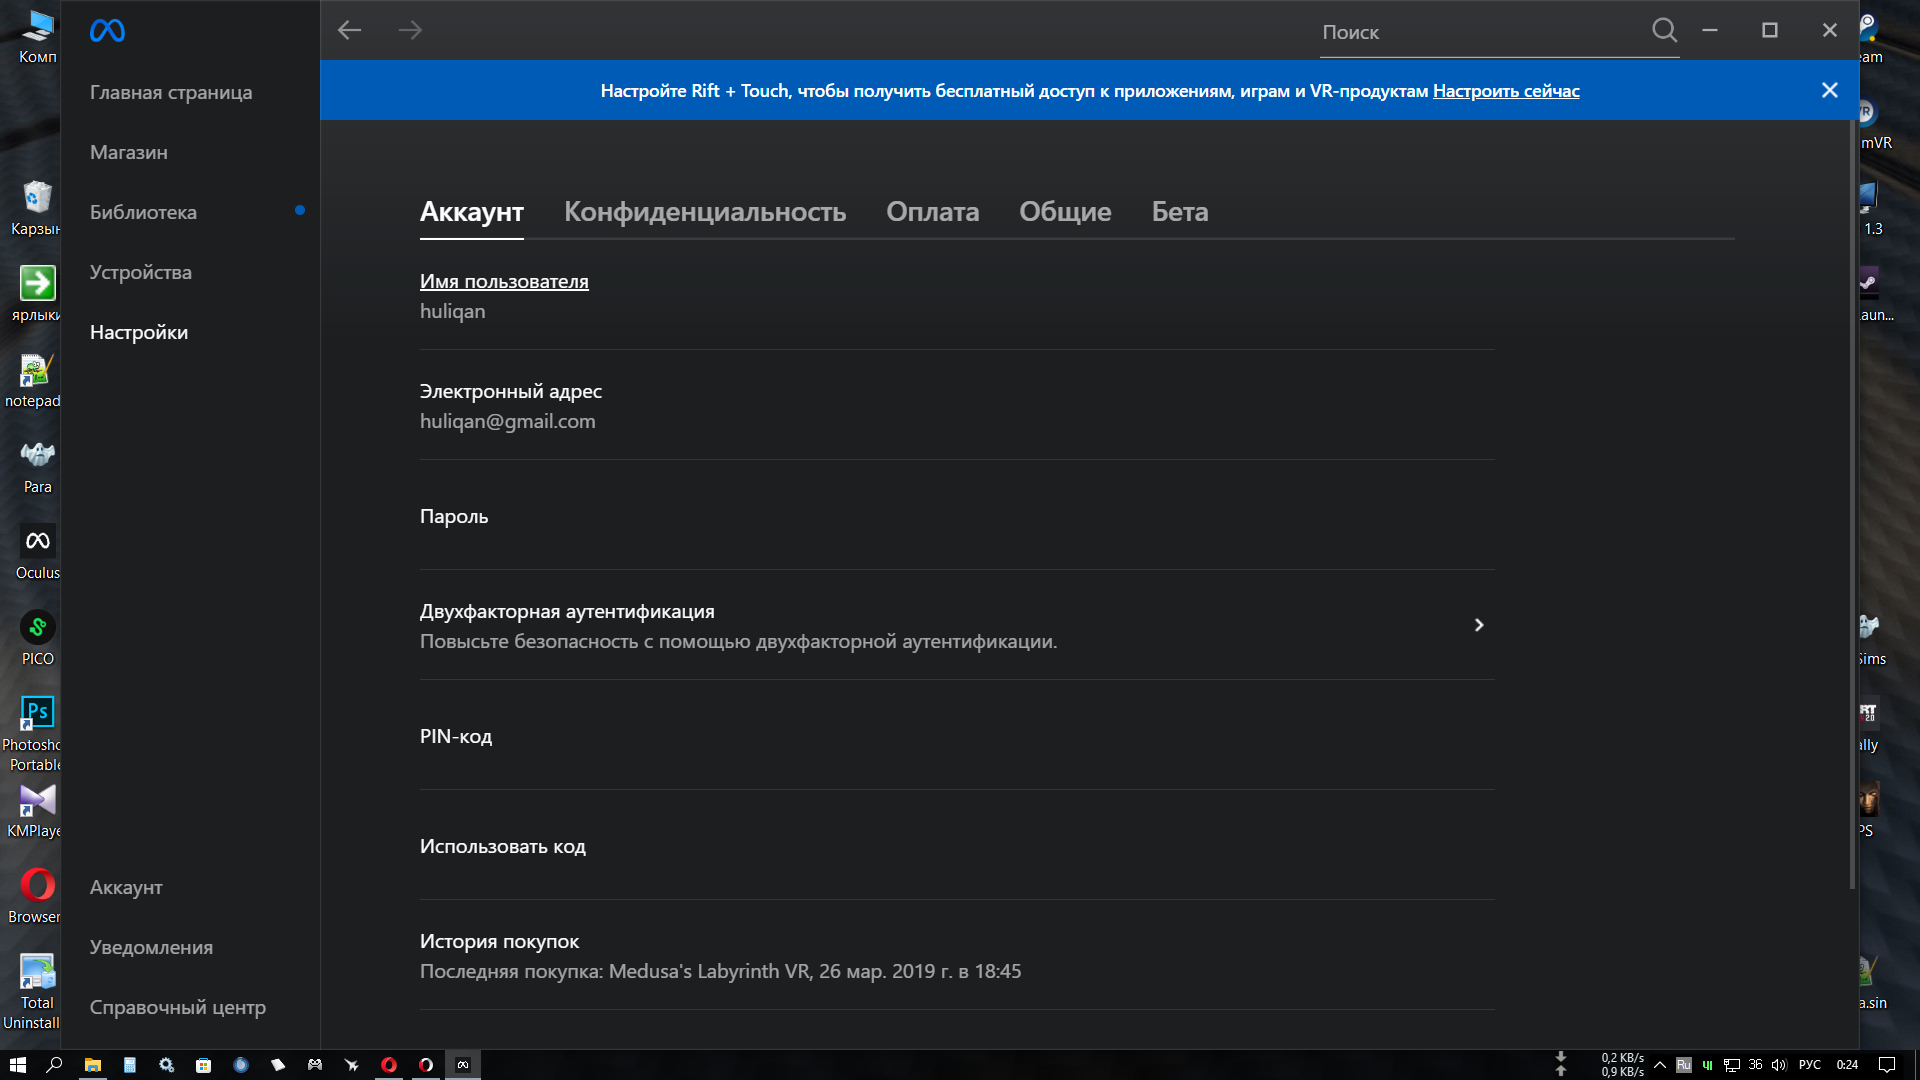Open File Explorer from taskbar
The width and height of the screenshot is (1920, 1080).
(x=92, y=1065)
